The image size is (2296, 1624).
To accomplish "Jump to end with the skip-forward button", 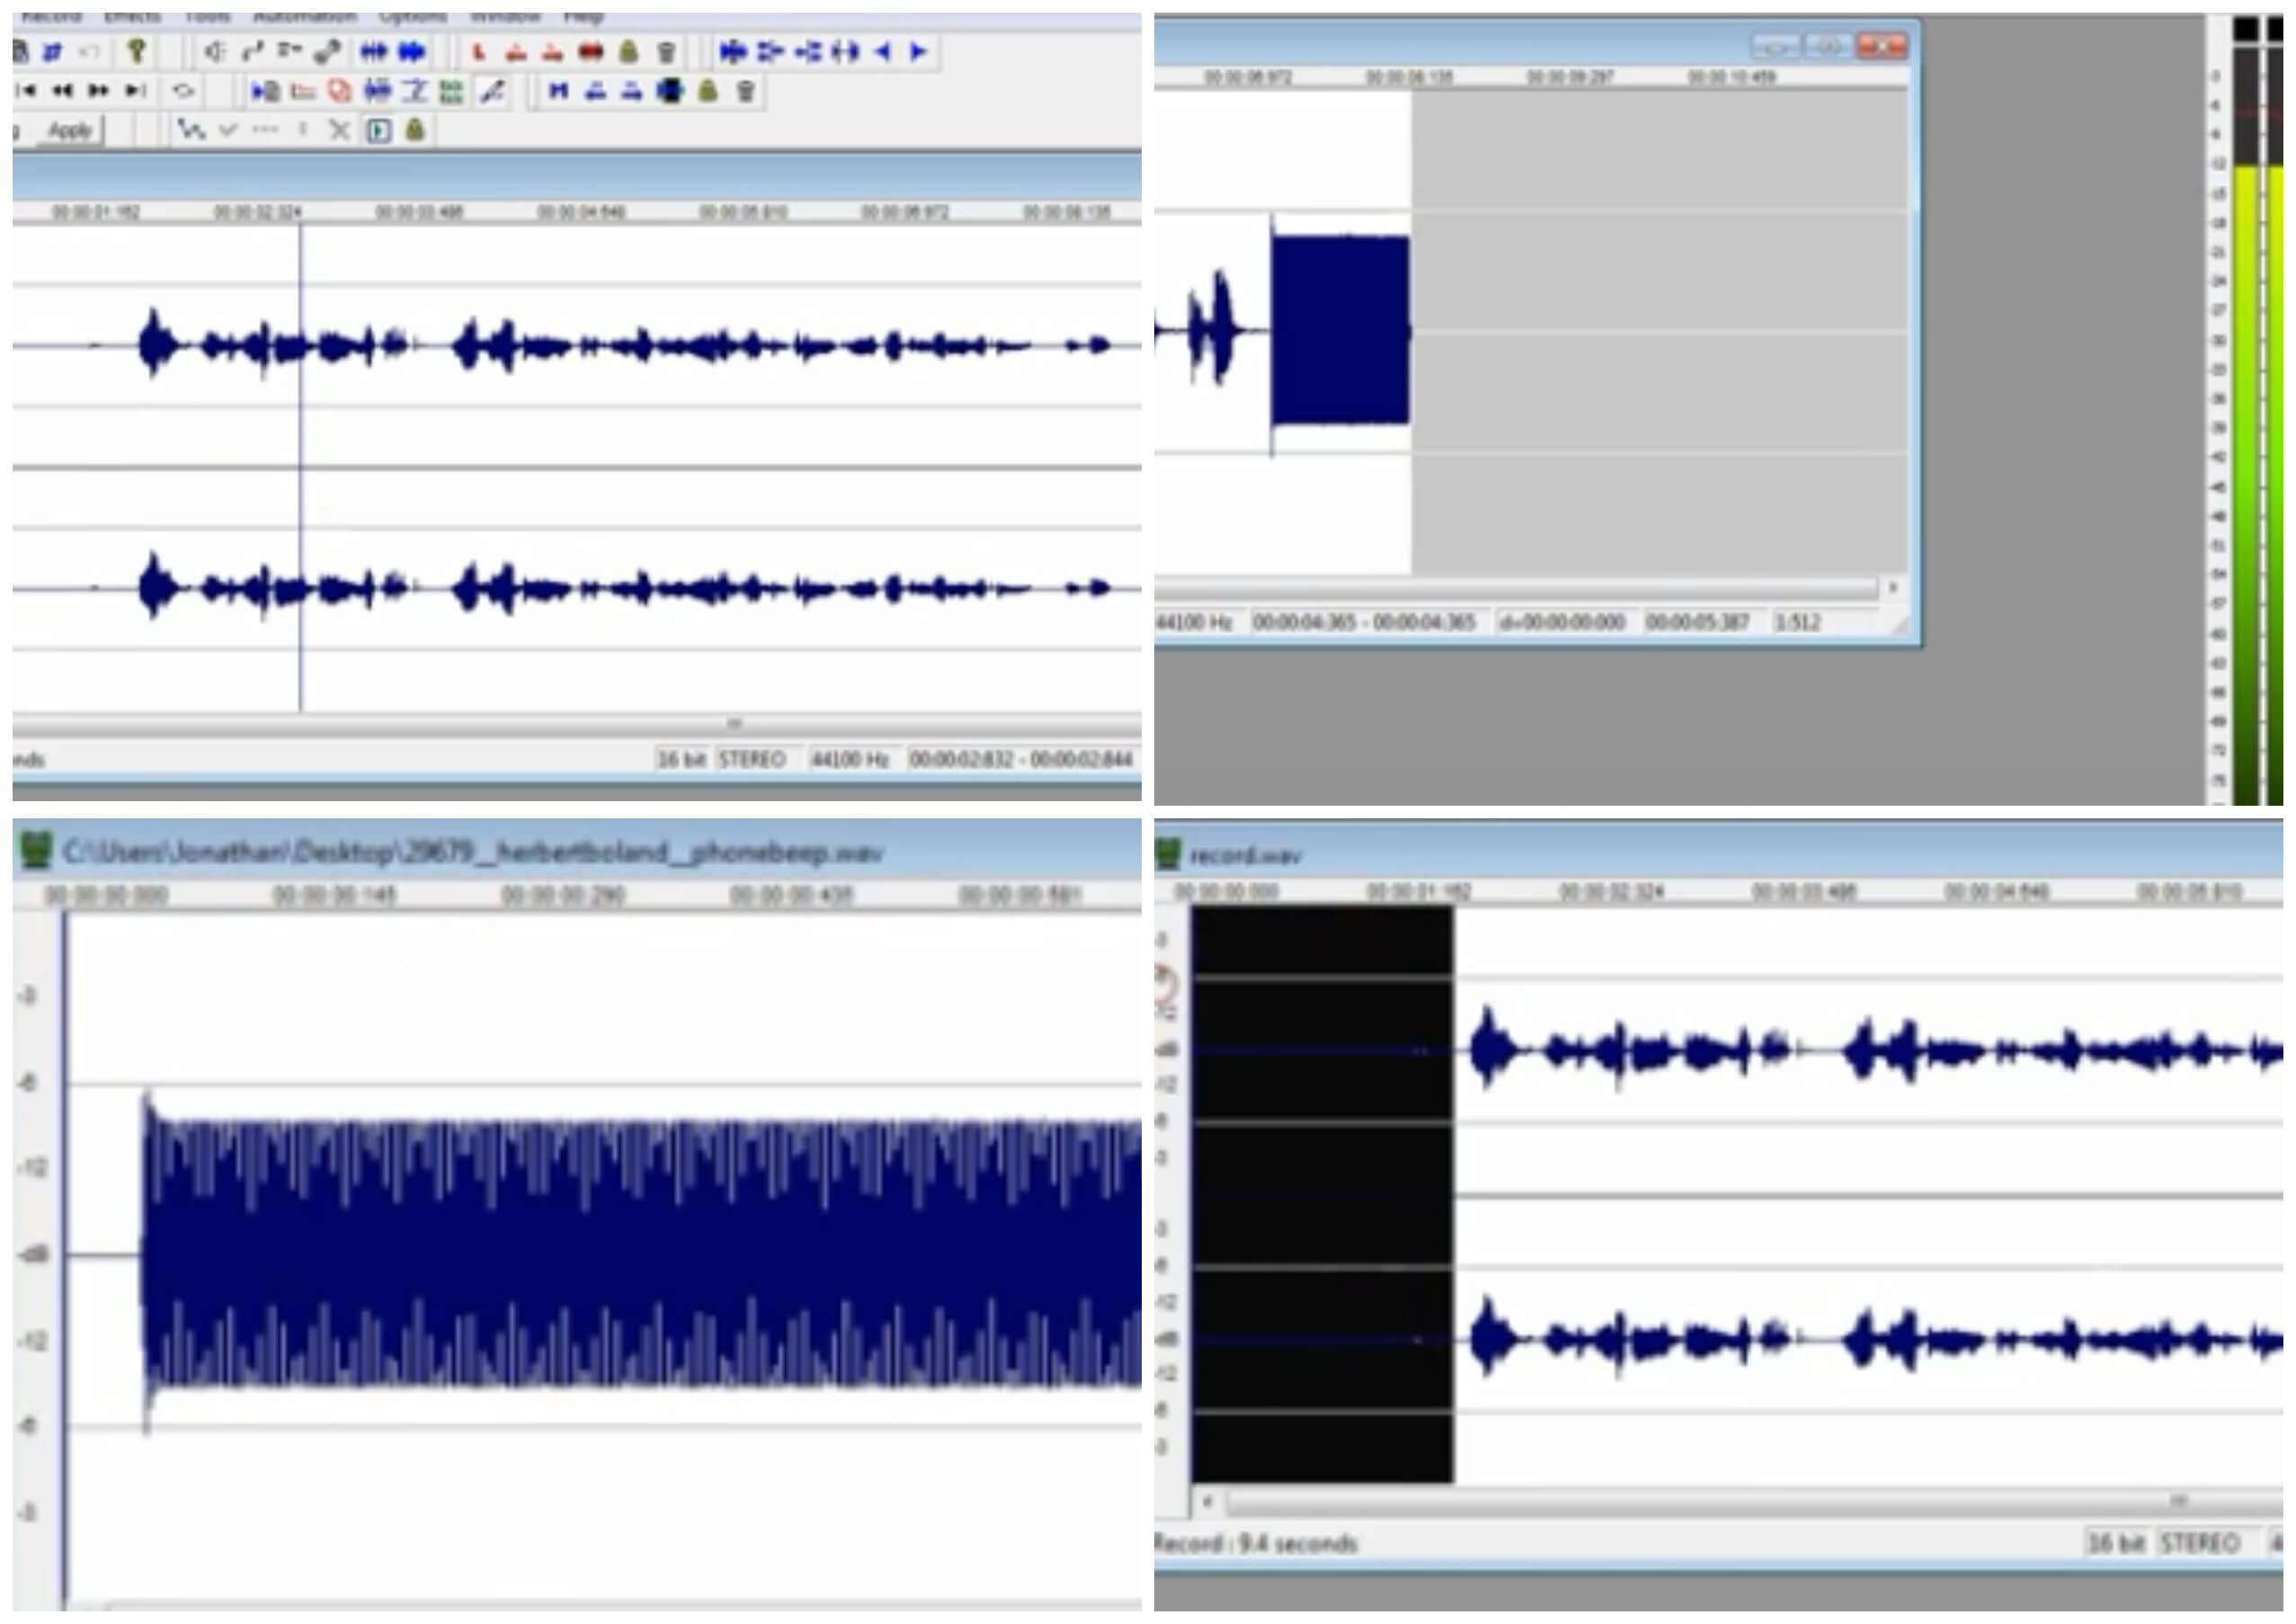I will click(135, 91).
